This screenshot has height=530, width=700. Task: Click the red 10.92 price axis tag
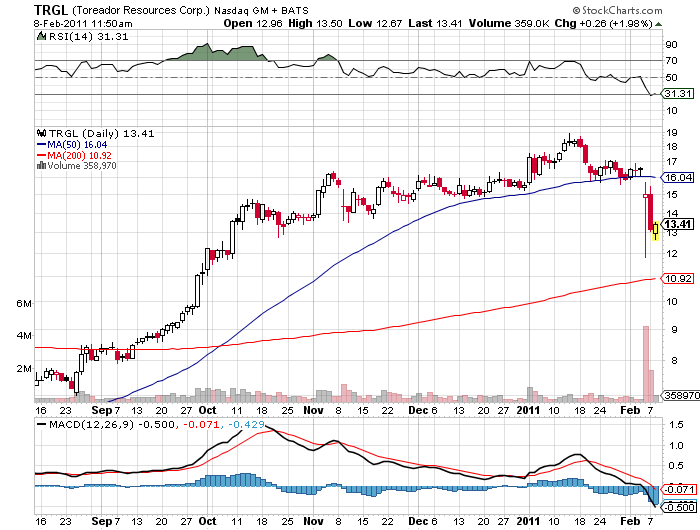click(677, 278)
